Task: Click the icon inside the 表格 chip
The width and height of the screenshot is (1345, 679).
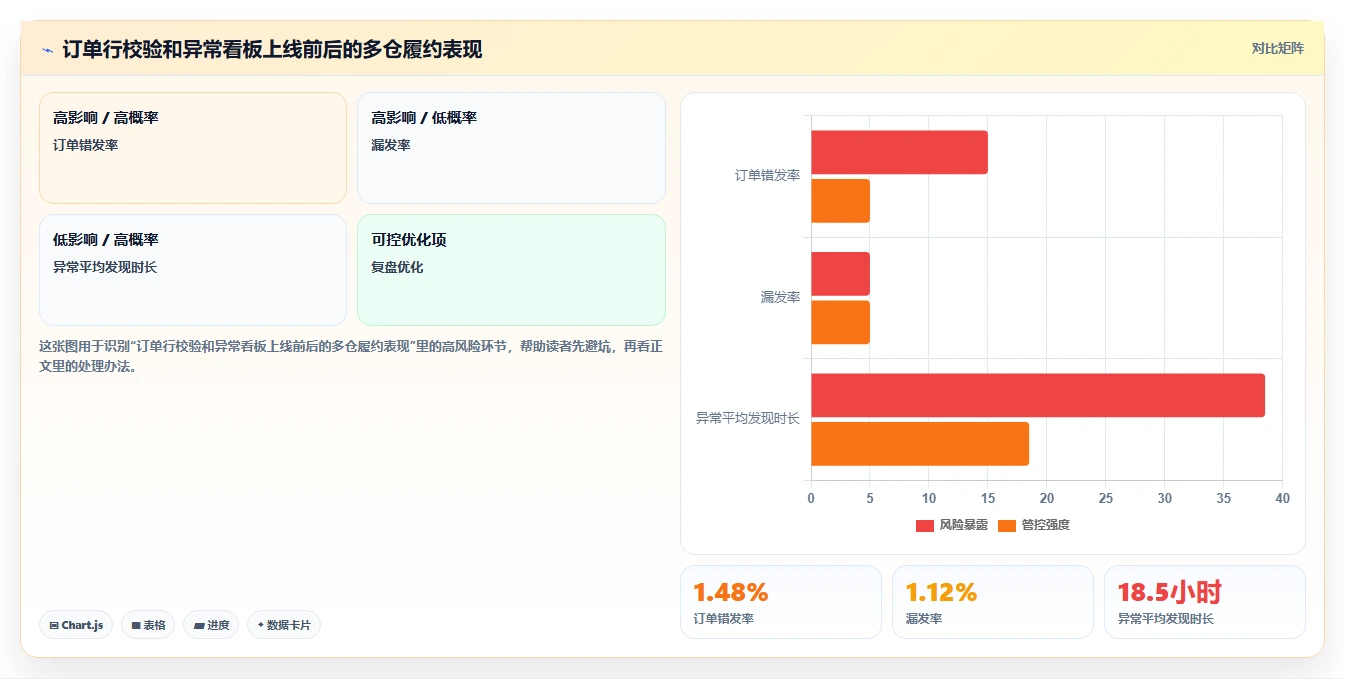Action: tap(136, 626)
